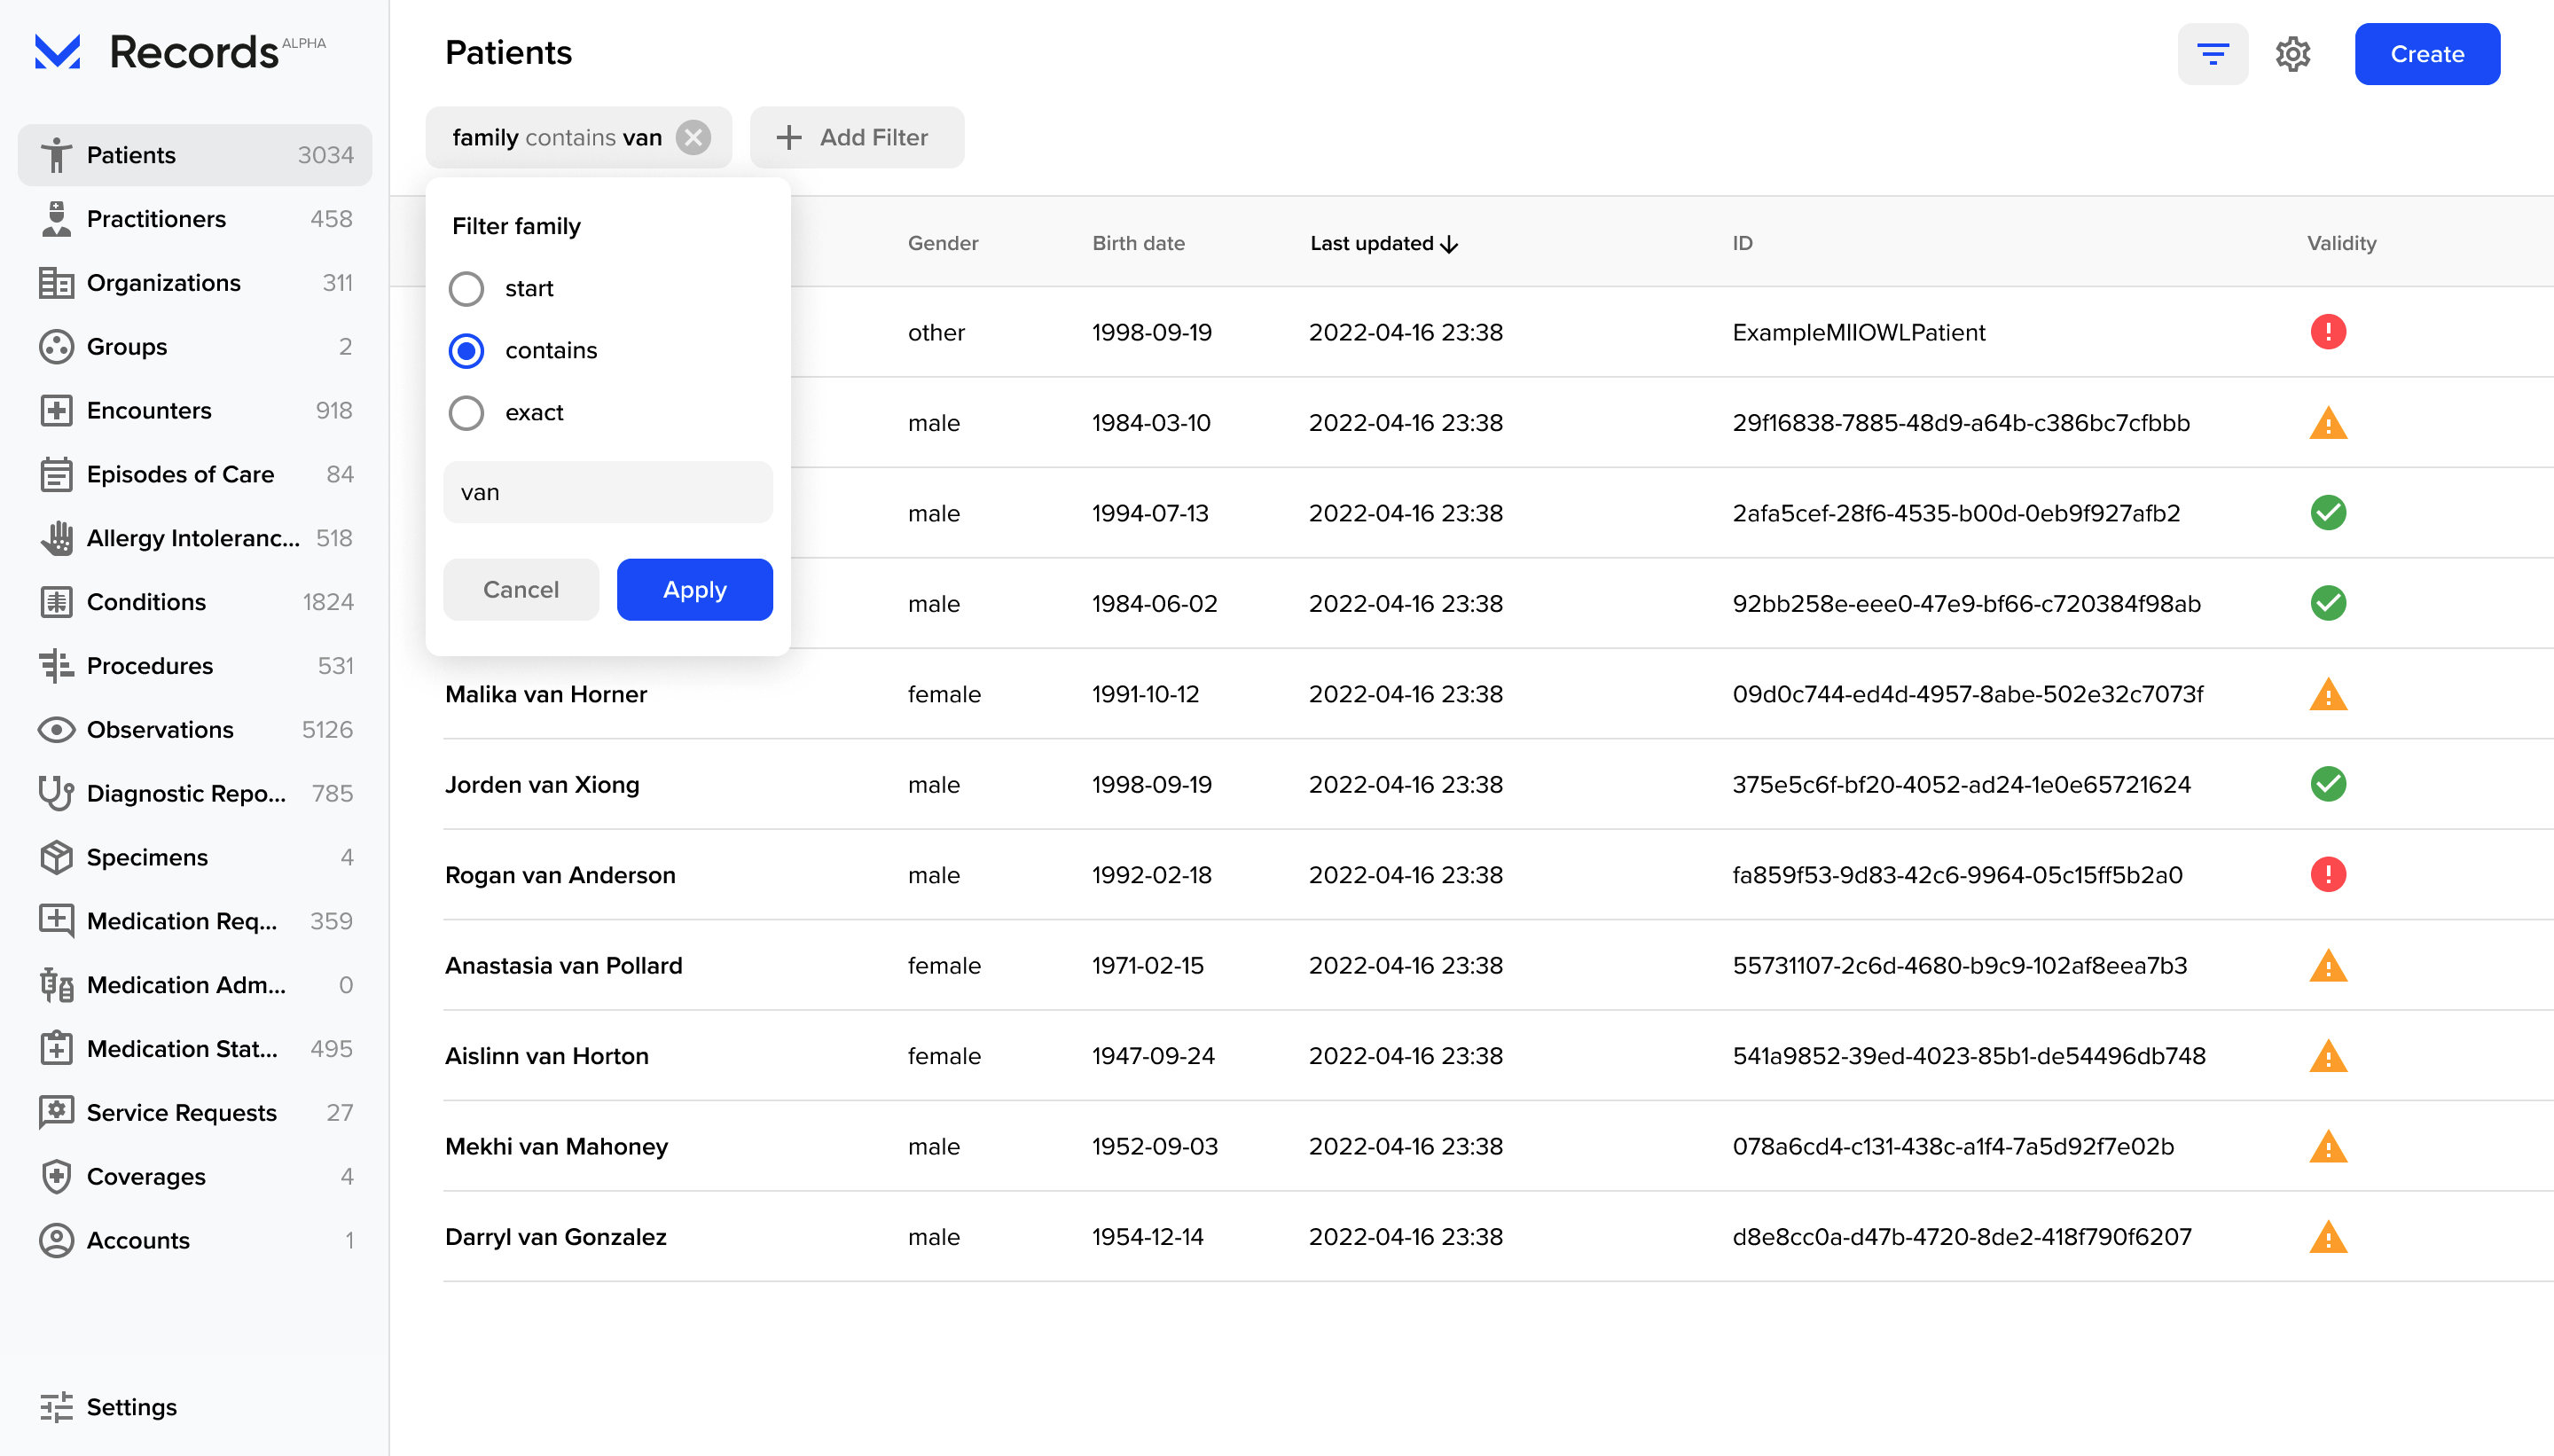Click the Allergy Intolerance hand icon
2554x1456 pixels.
pyautogui.click(x=57, y=538)
